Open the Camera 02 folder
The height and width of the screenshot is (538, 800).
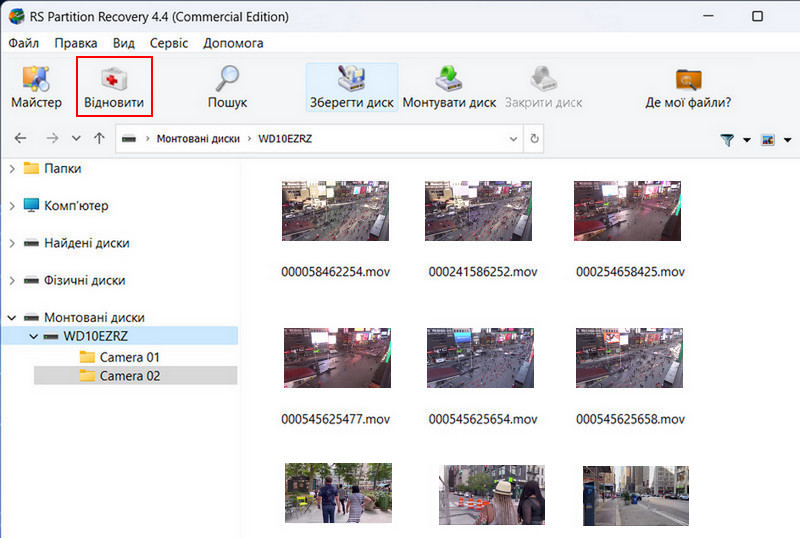130,376
